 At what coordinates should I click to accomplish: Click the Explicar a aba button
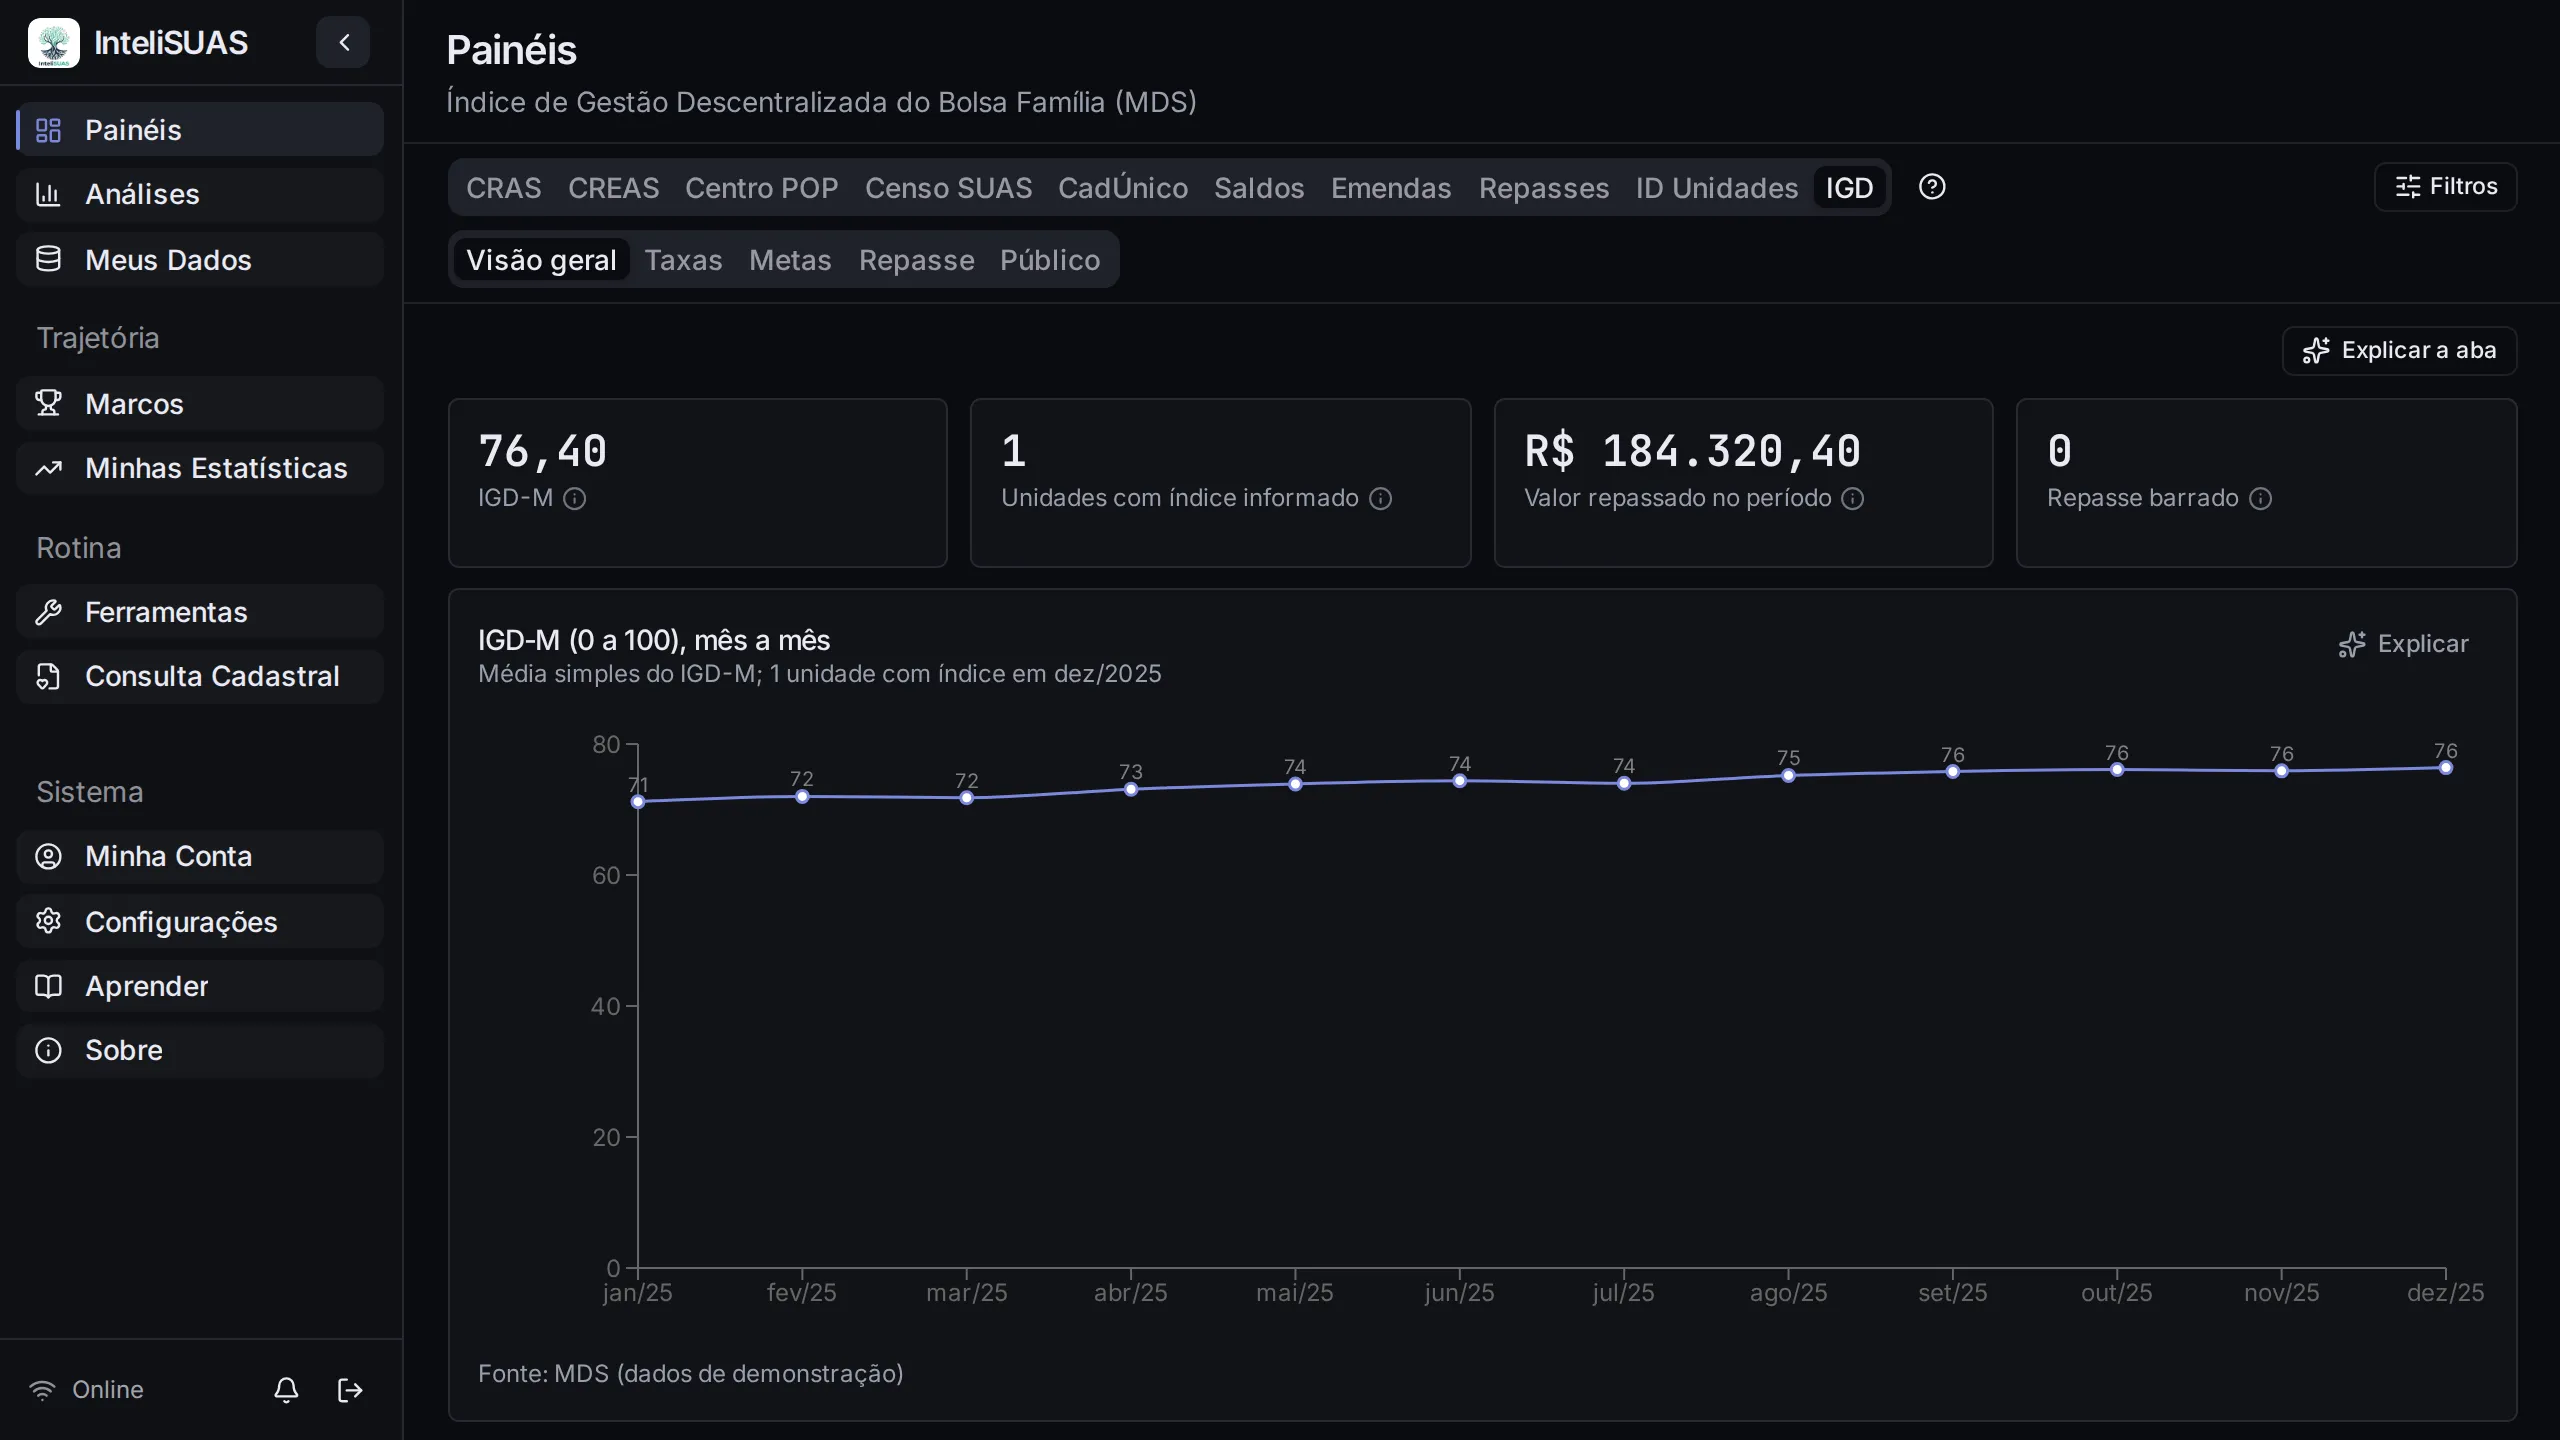tap(2399, 351)
